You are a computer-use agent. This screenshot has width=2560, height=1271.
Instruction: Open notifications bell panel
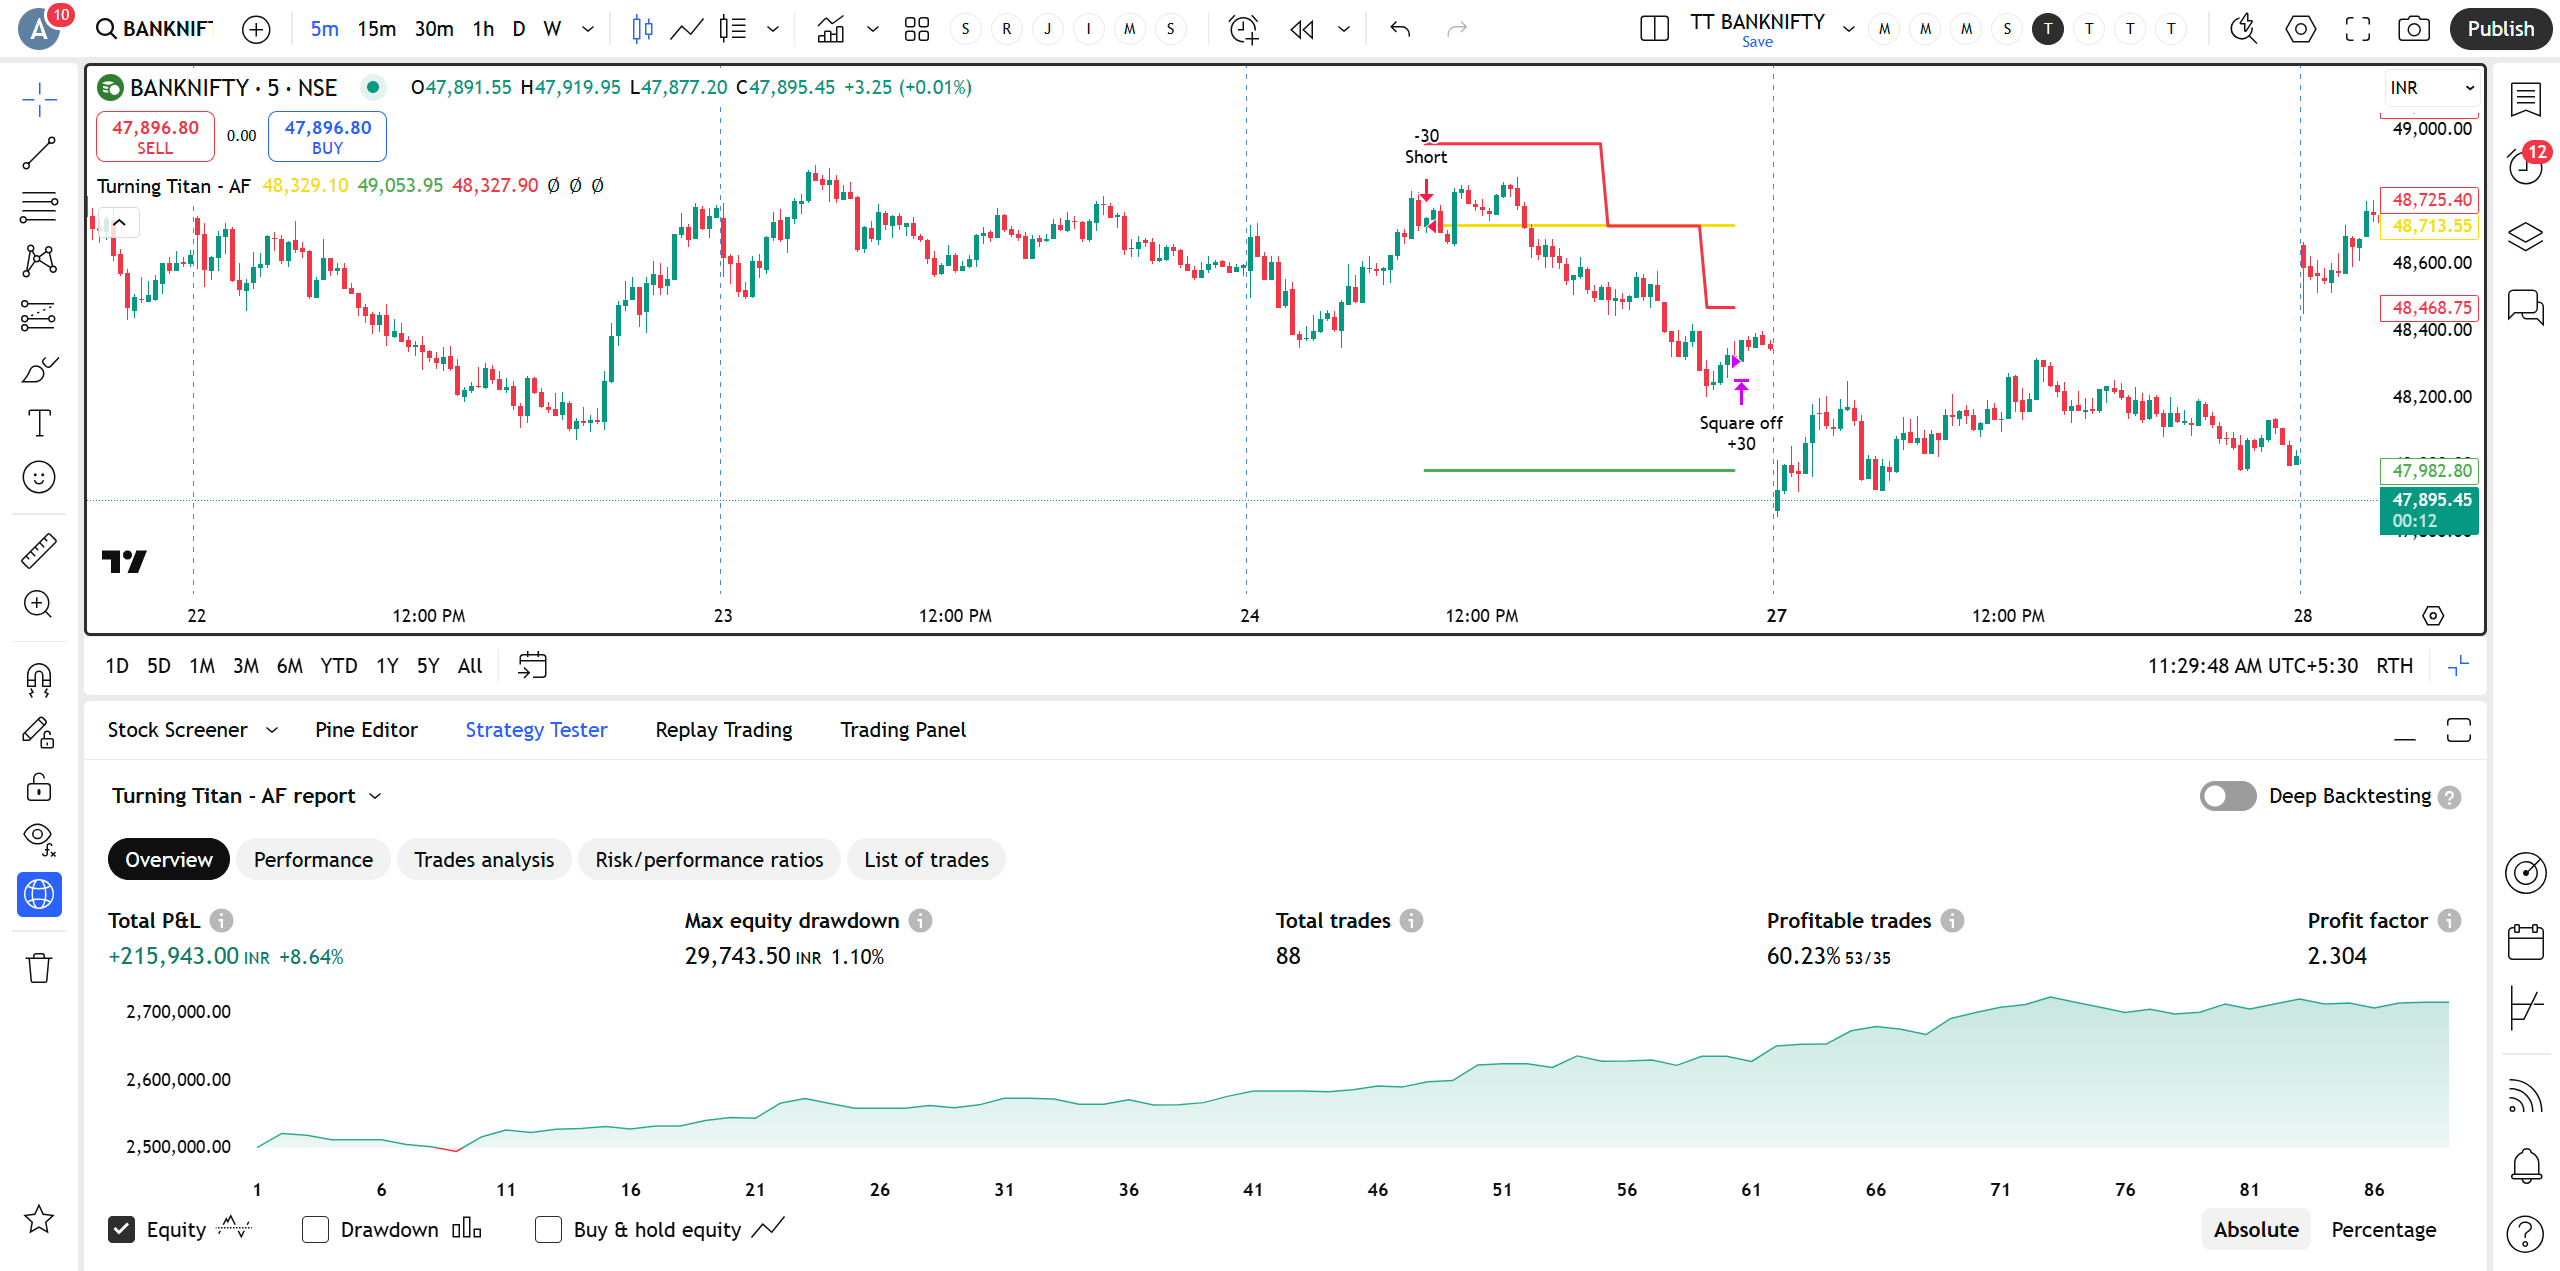pyautogui.click(x=2526, y=1165)
